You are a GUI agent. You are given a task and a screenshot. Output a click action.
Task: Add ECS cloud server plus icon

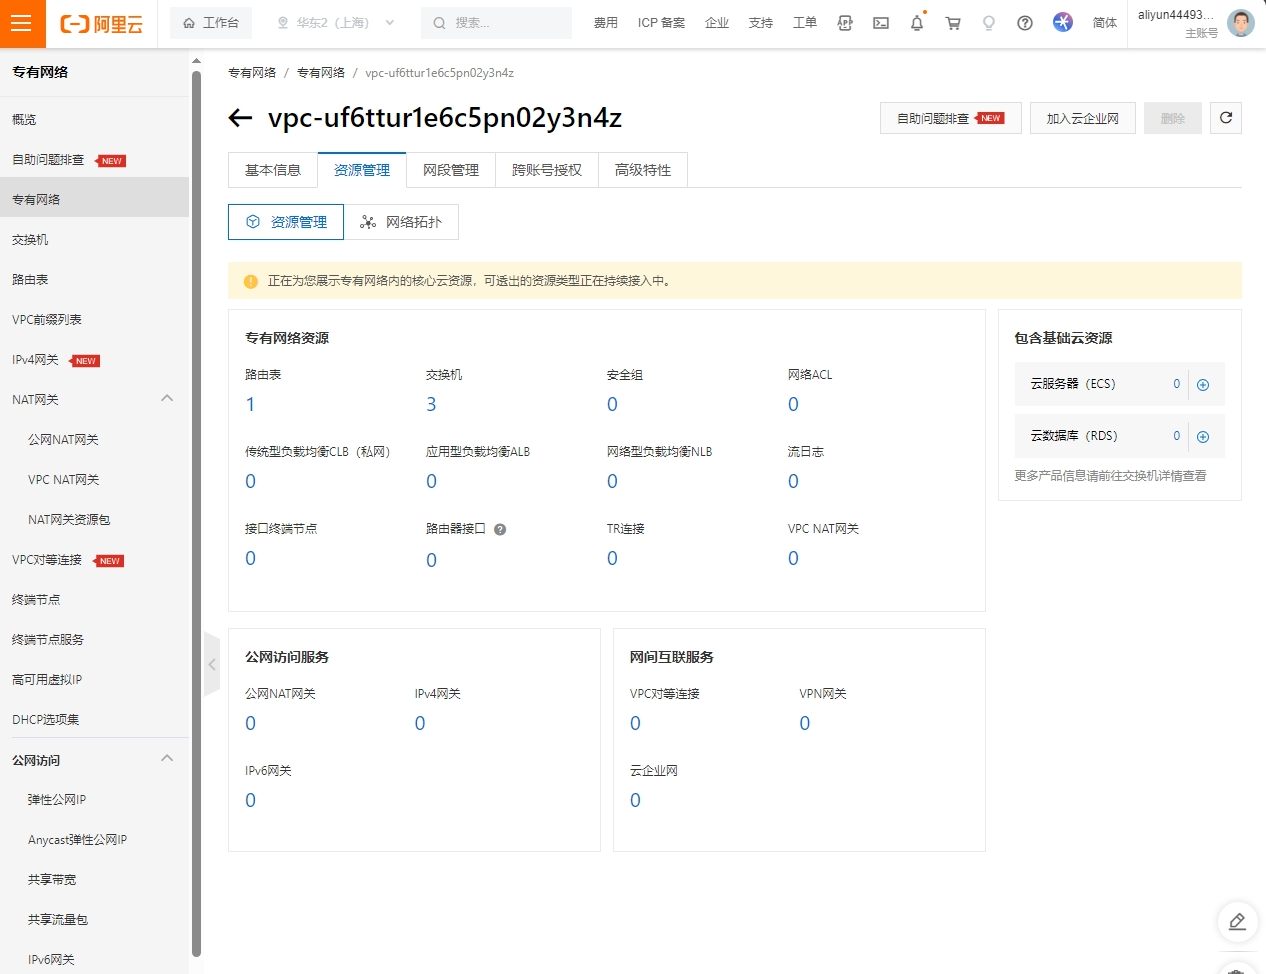1203,385
